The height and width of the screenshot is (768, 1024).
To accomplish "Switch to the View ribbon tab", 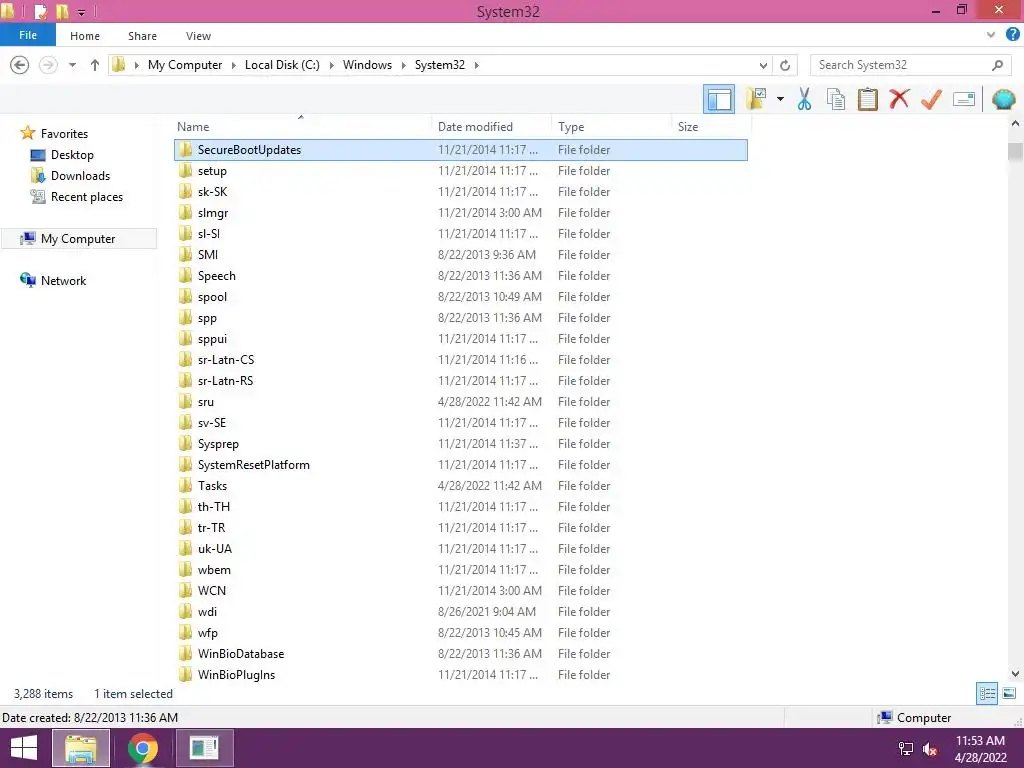I will click(198, 36).
